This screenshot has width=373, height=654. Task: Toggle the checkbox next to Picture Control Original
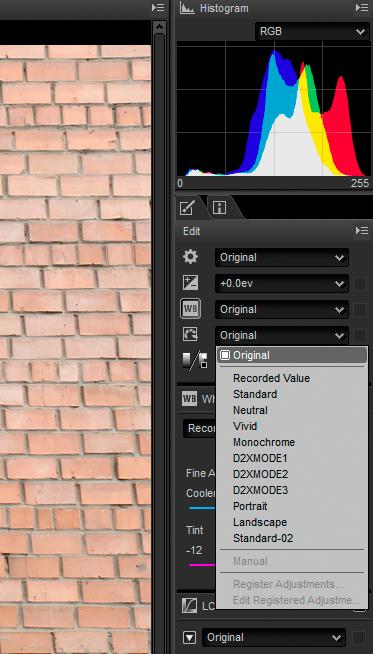click(x=360, y=336)
